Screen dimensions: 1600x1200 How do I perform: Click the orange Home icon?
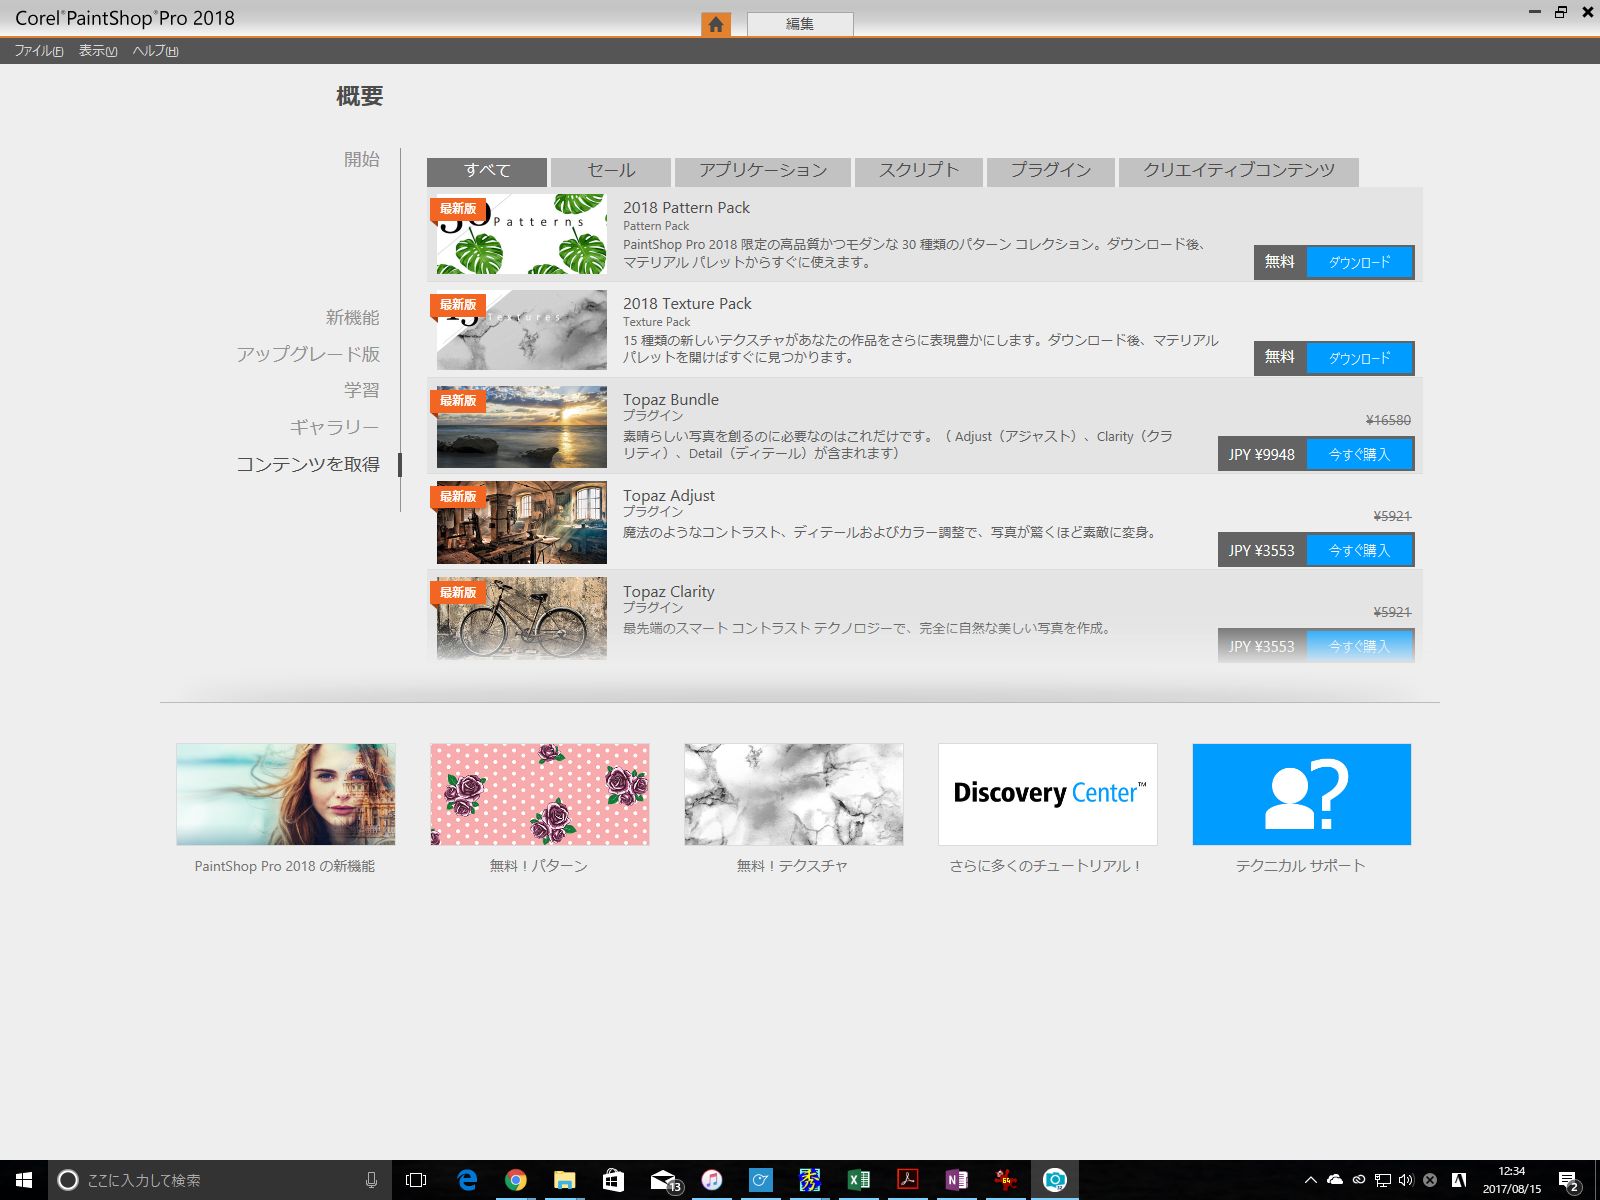[x=716, y=24]
